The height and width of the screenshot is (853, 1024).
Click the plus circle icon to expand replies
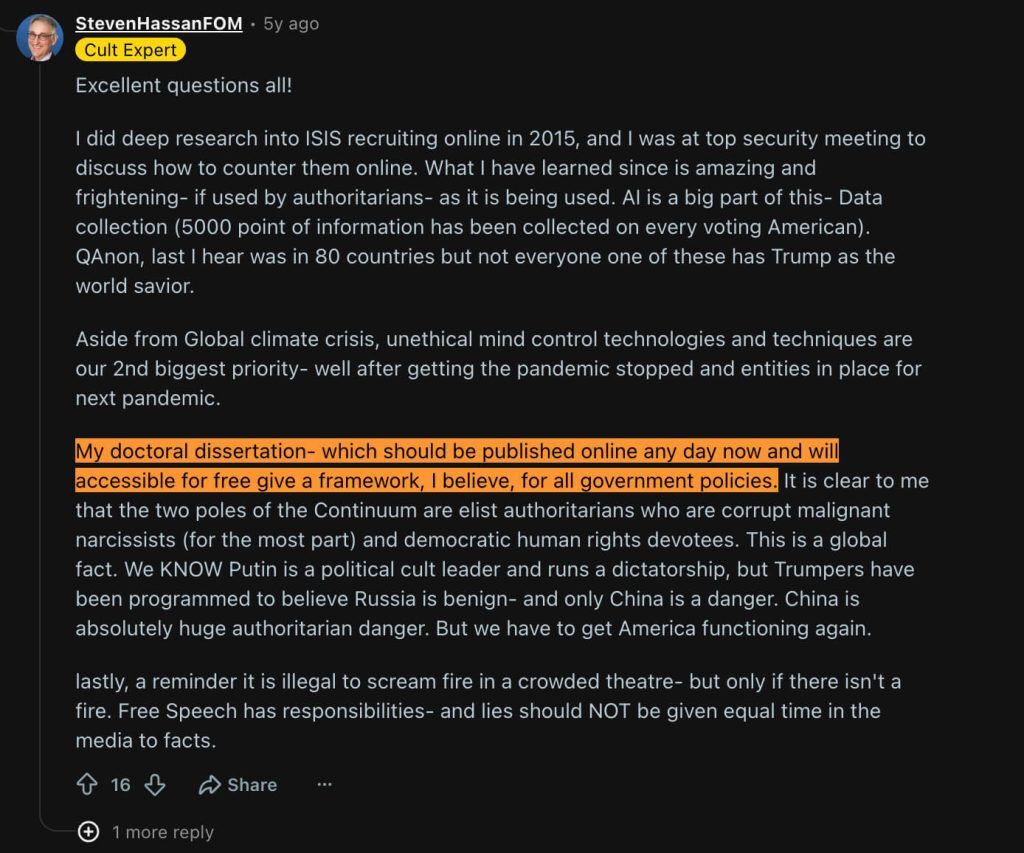(x=88, y=831)
